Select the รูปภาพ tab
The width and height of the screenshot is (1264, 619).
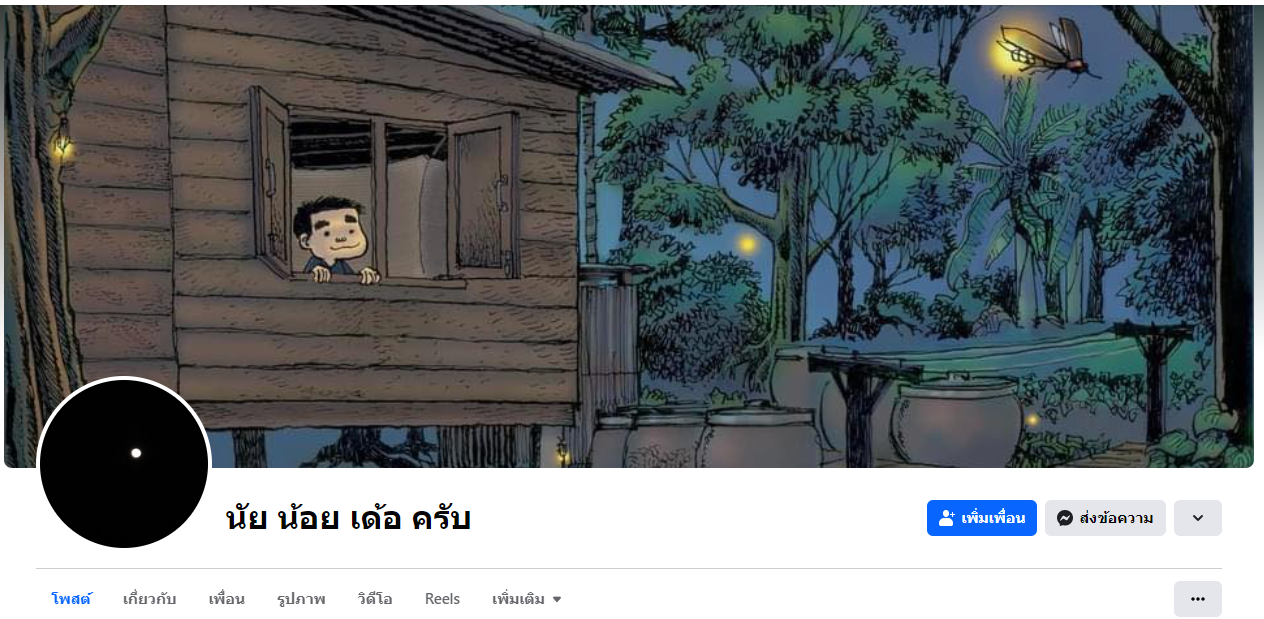pyautogui.click(x=301, y=599)
